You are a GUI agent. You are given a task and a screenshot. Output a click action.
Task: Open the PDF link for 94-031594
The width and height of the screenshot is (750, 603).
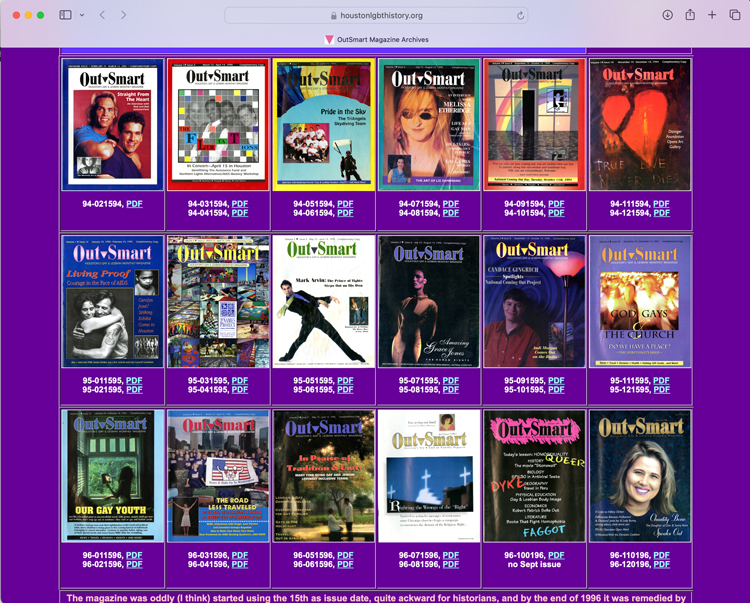click(x=240, y=204)
